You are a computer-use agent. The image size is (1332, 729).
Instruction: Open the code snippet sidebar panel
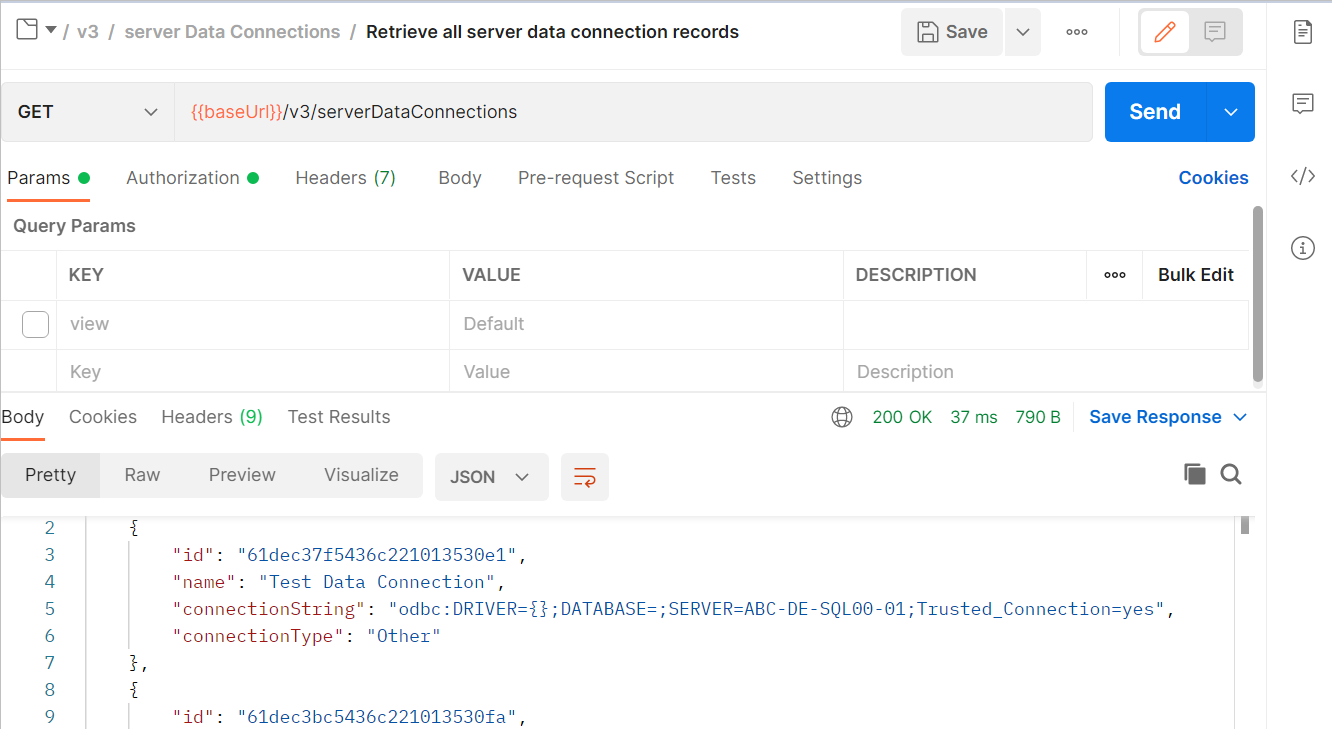pos(1303,175)
